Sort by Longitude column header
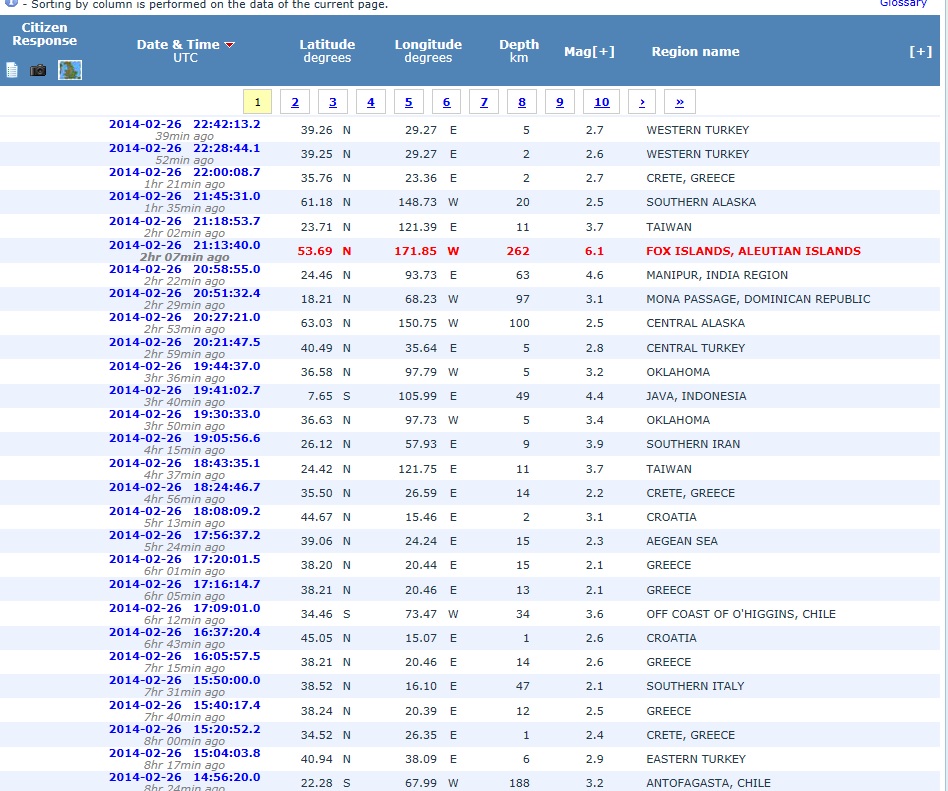 point(428,45)
